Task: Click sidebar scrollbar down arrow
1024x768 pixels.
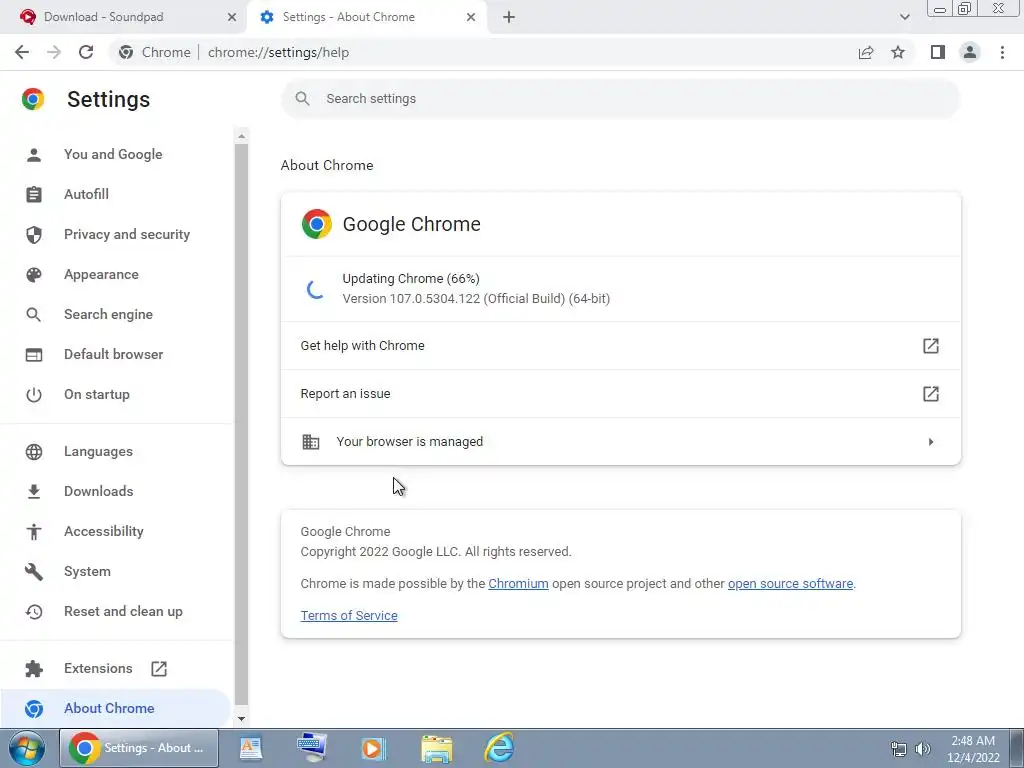Action: pos(241,718)
